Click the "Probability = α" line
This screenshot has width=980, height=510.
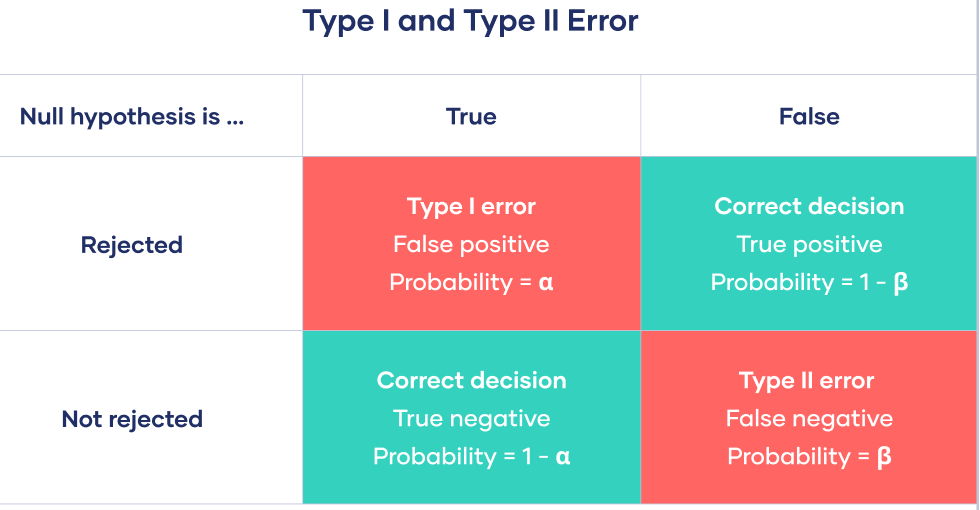(x=471, y=283)
